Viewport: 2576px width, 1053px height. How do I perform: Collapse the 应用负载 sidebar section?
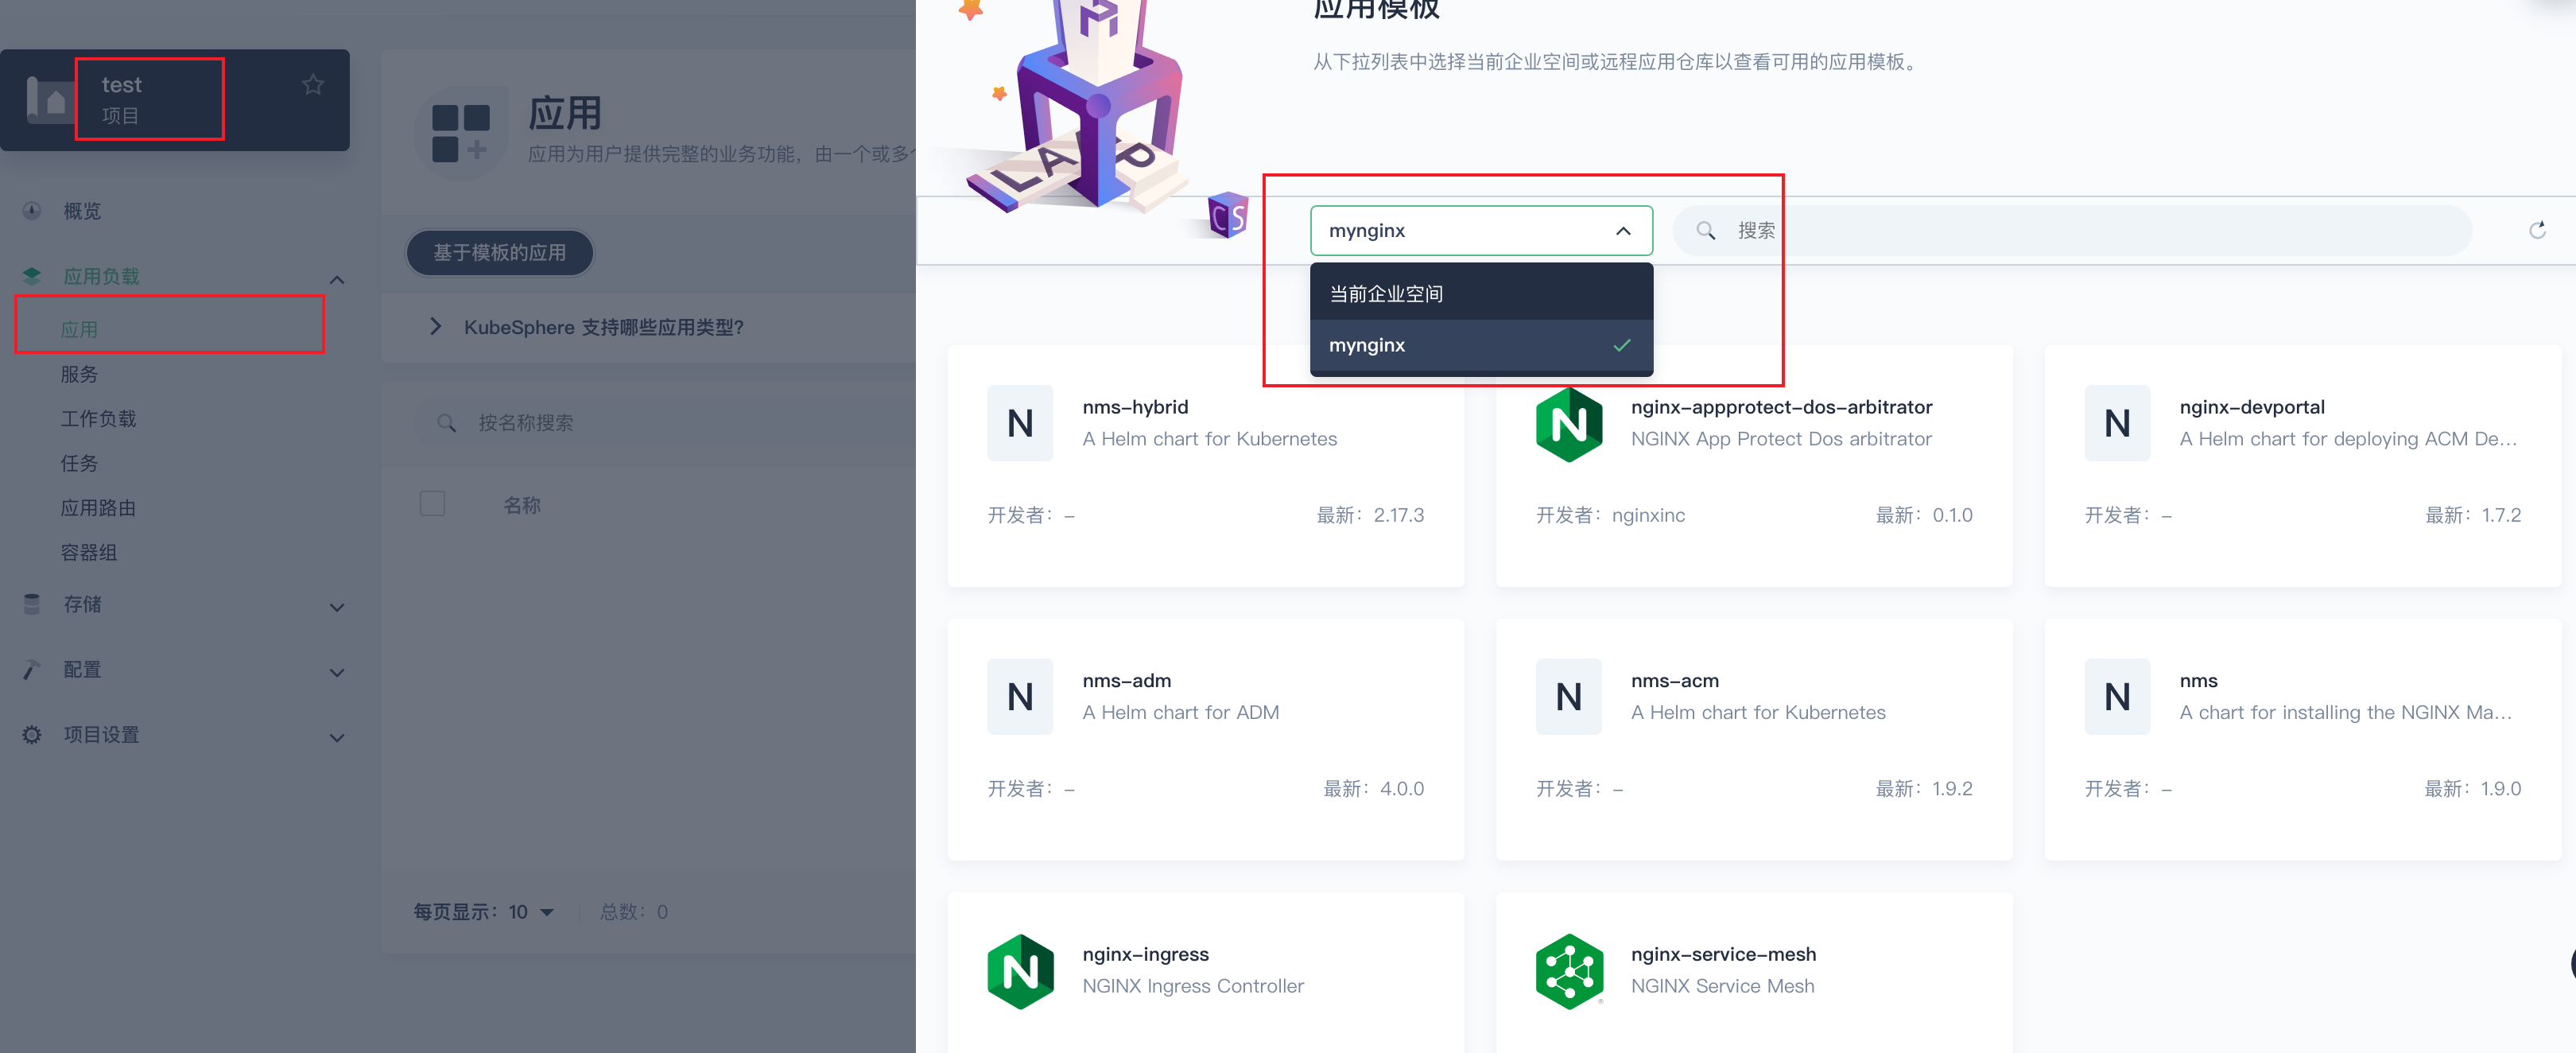(337, 279)
